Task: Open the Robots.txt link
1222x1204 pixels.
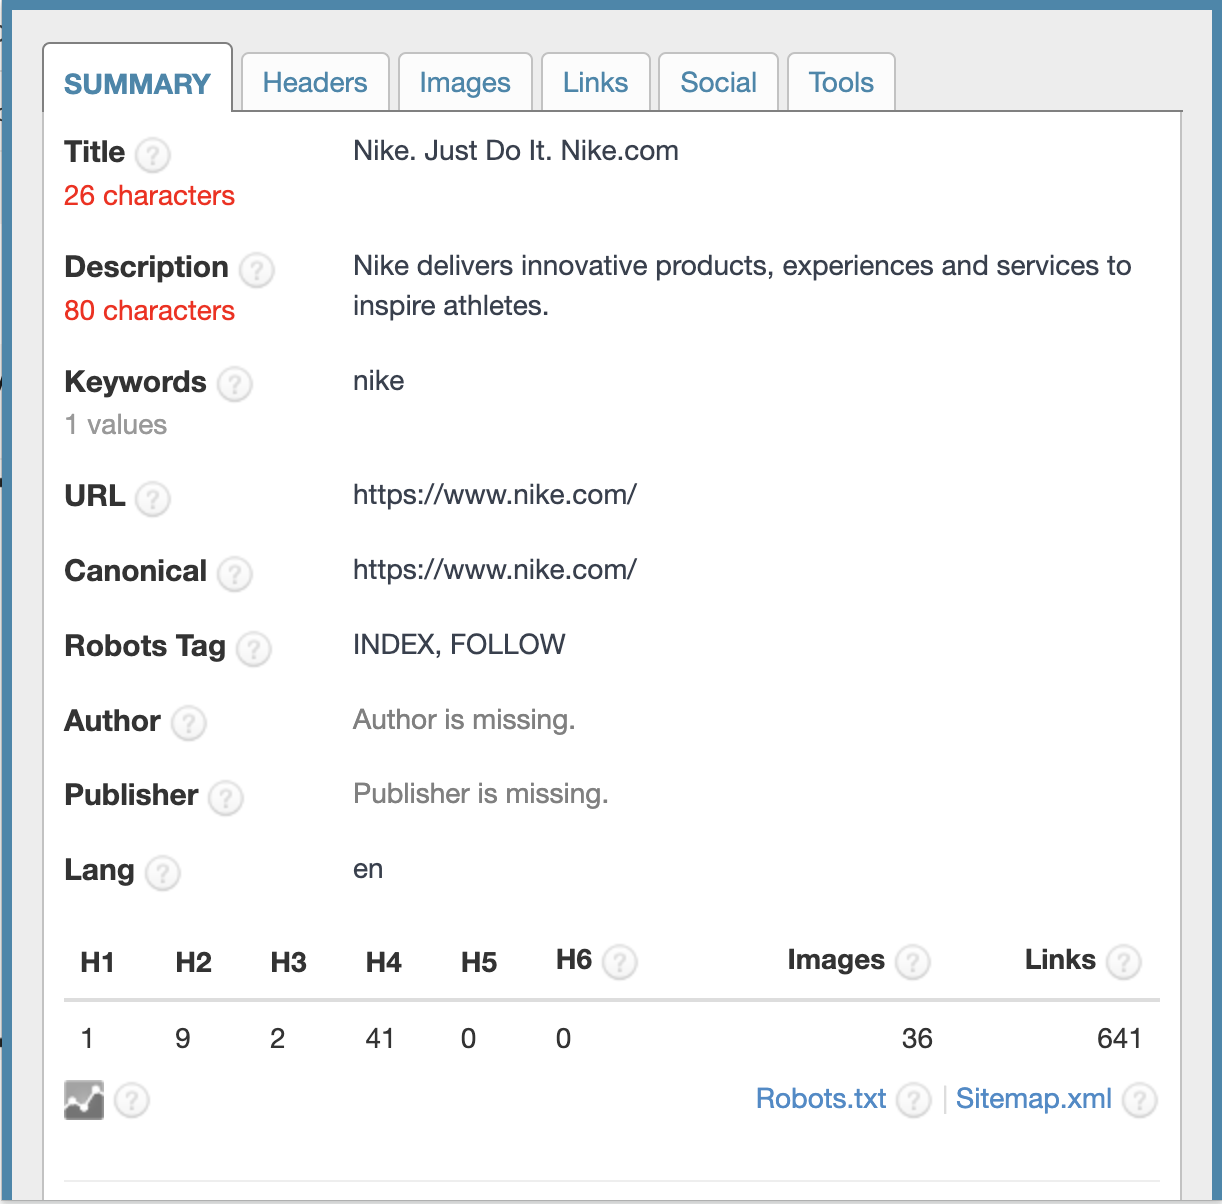Action: 820,1099
